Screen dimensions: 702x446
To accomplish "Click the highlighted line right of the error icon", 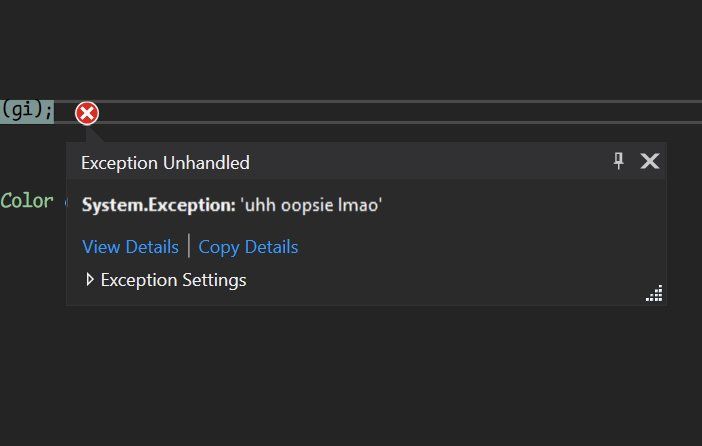I will 400,112.
